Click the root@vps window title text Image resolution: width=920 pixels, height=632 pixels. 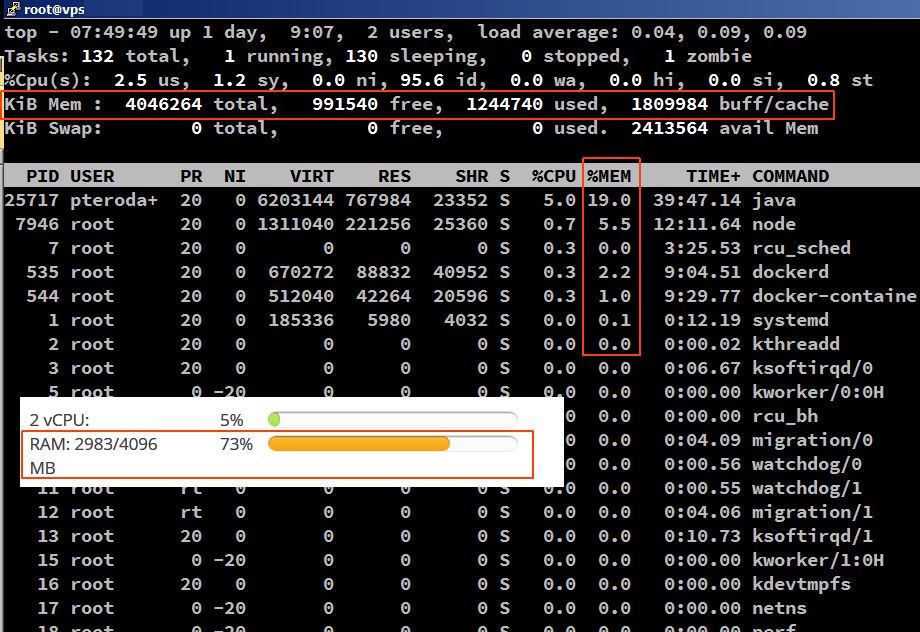coord(54,9)
